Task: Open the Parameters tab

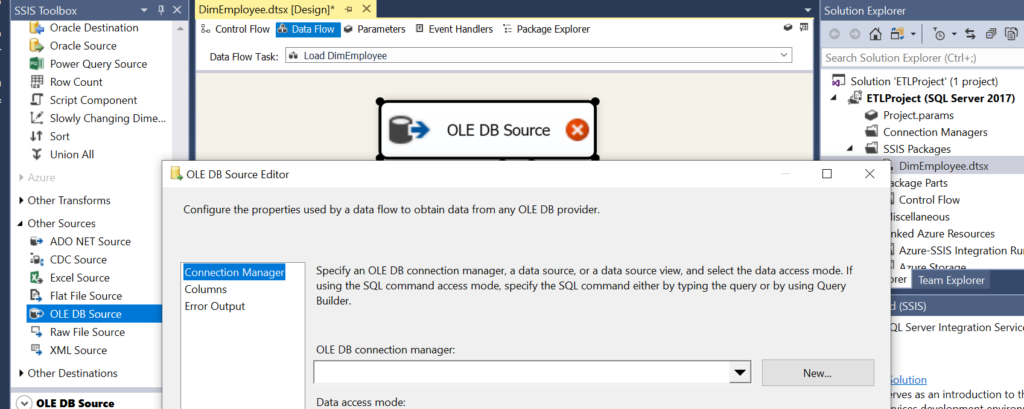Action: [x=374, y=29]
